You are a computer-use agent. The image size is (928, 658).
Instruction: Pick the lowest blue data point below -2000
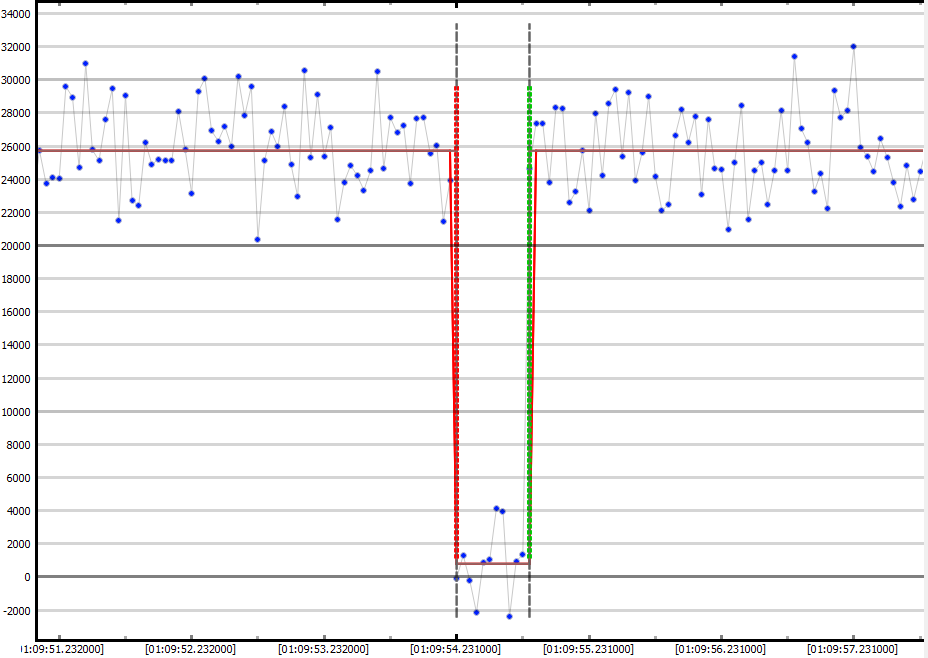pyautogui.click(x=509, y=616)
